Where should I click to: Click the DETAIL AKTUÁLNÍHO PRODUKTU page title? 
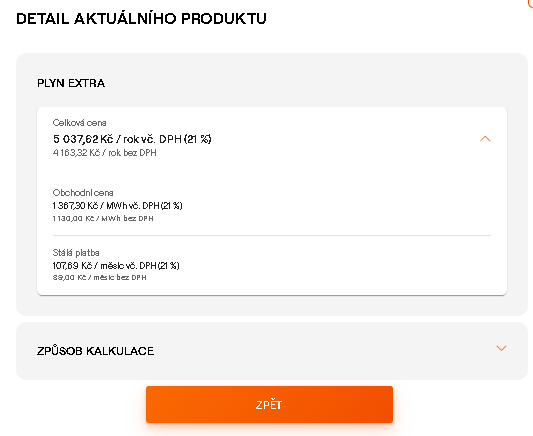(x=141, y=18)
